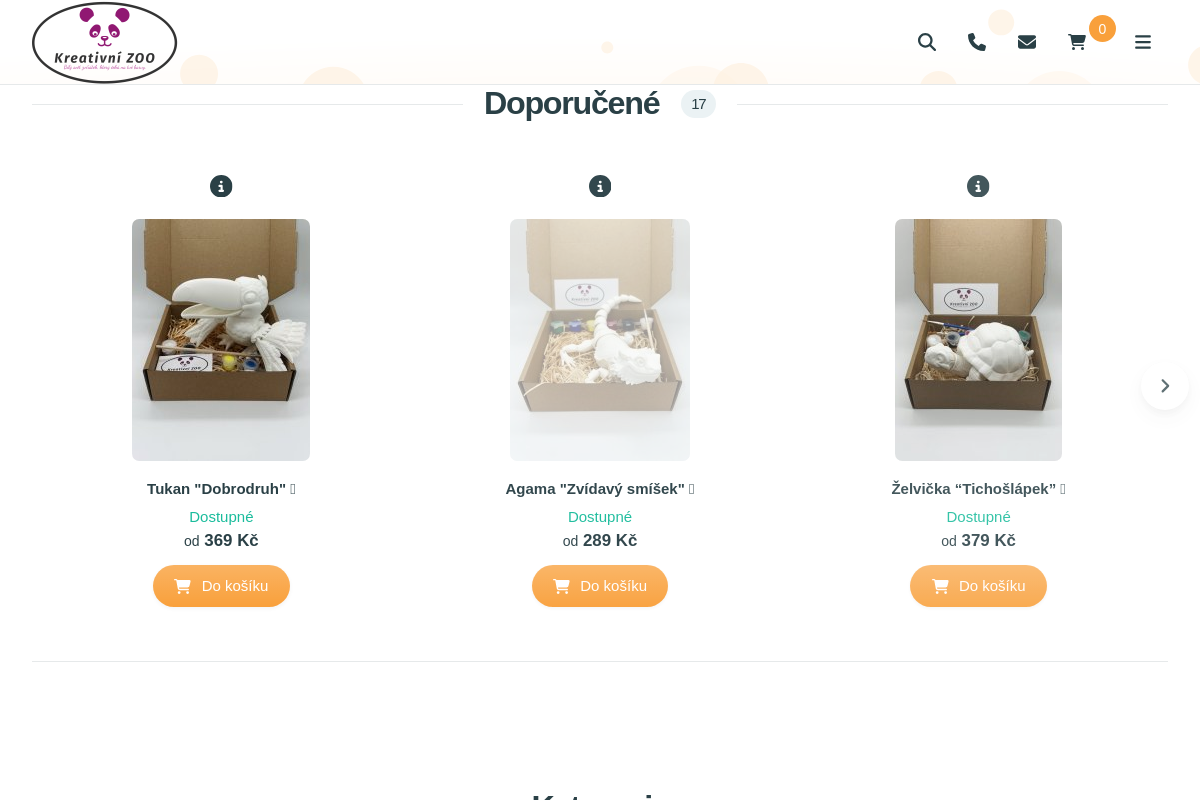The height and width of the screenshot is (800, 1200).
Task: Open the Tukan product image
Action: coord(221,340)
